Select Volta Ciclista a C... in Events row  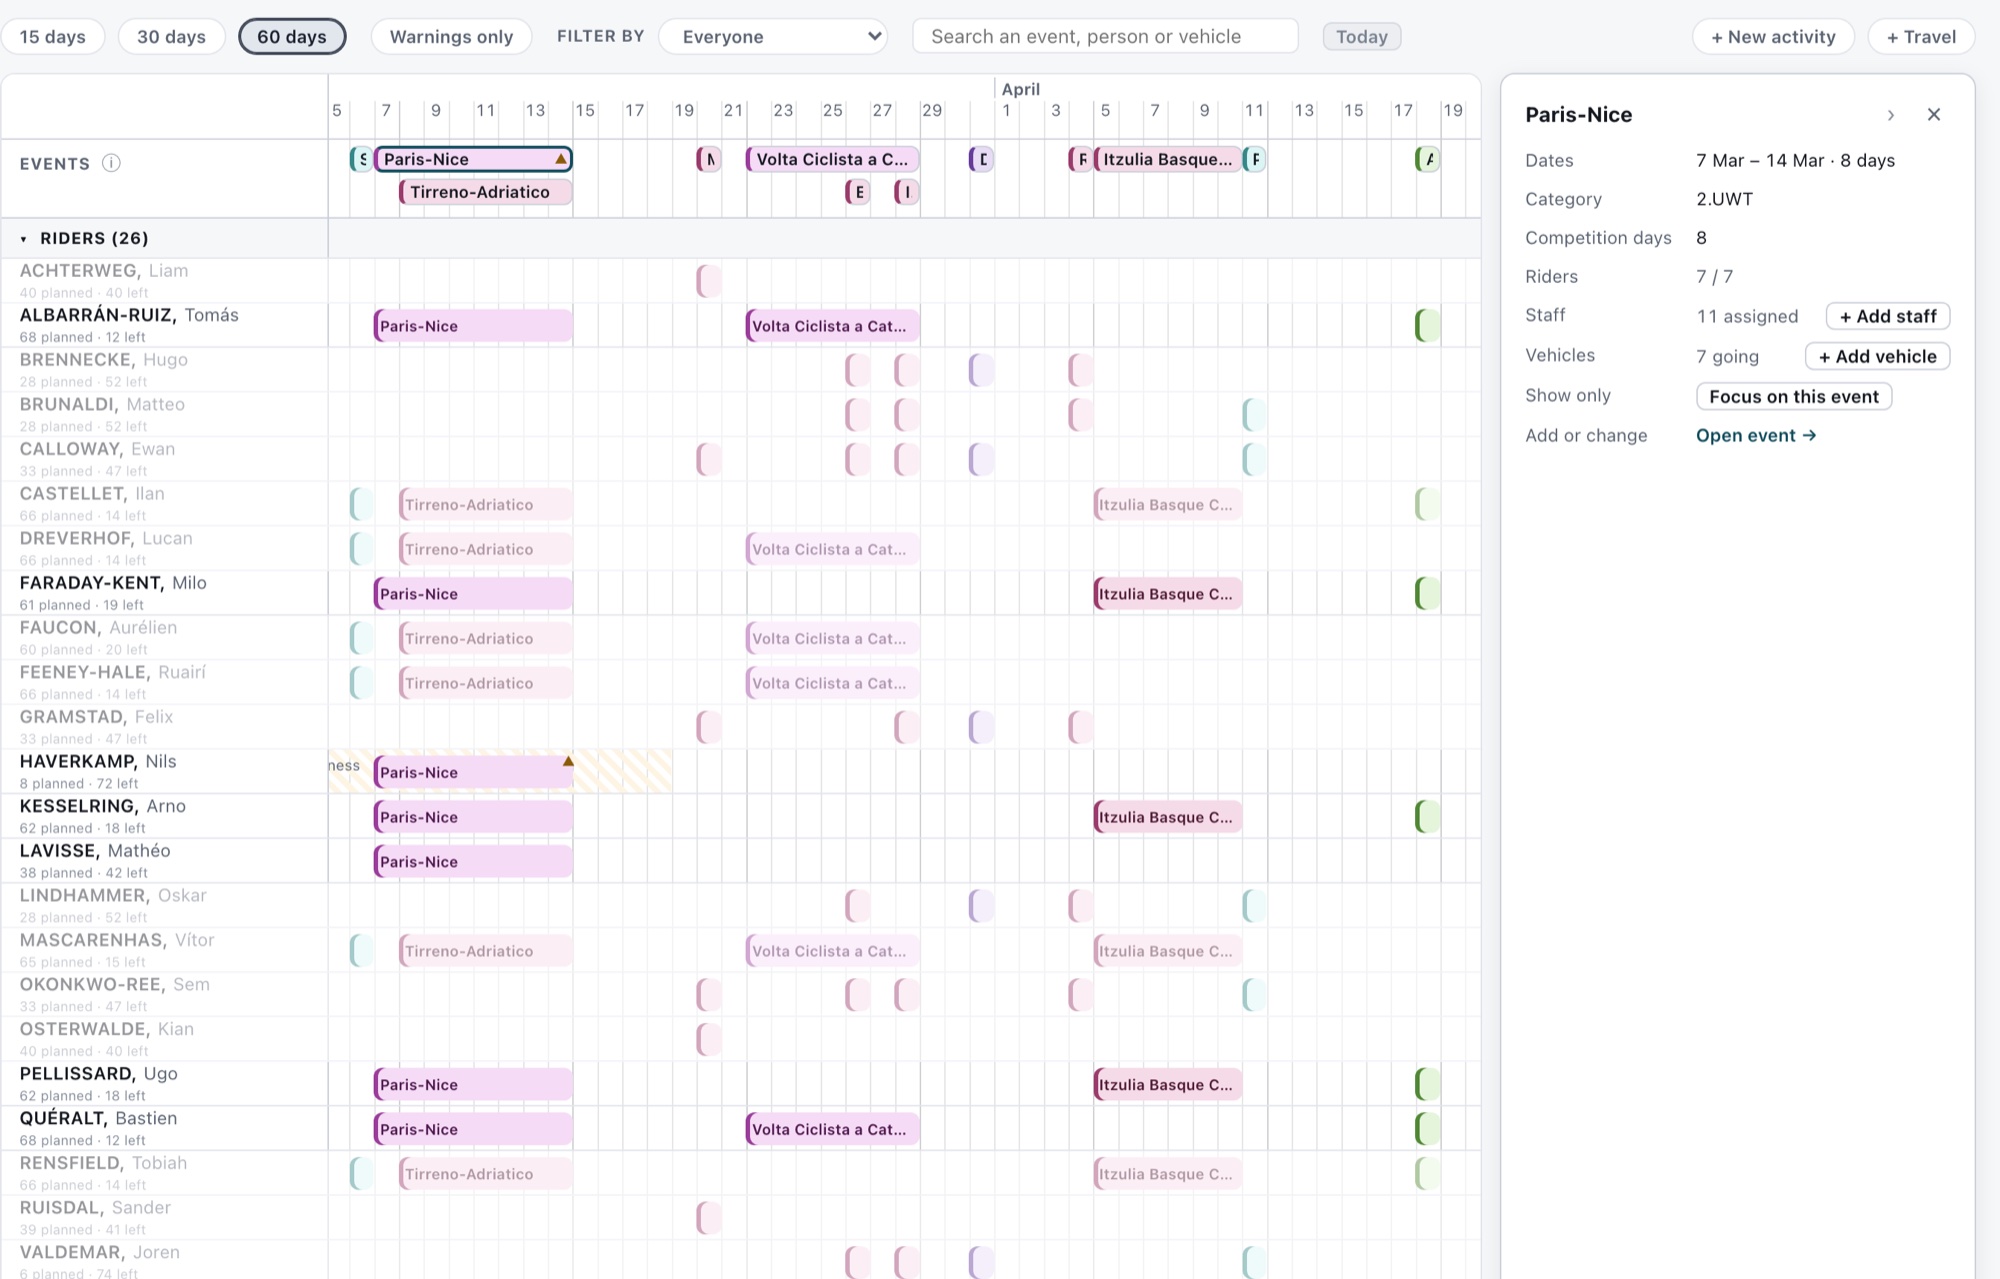832,159
